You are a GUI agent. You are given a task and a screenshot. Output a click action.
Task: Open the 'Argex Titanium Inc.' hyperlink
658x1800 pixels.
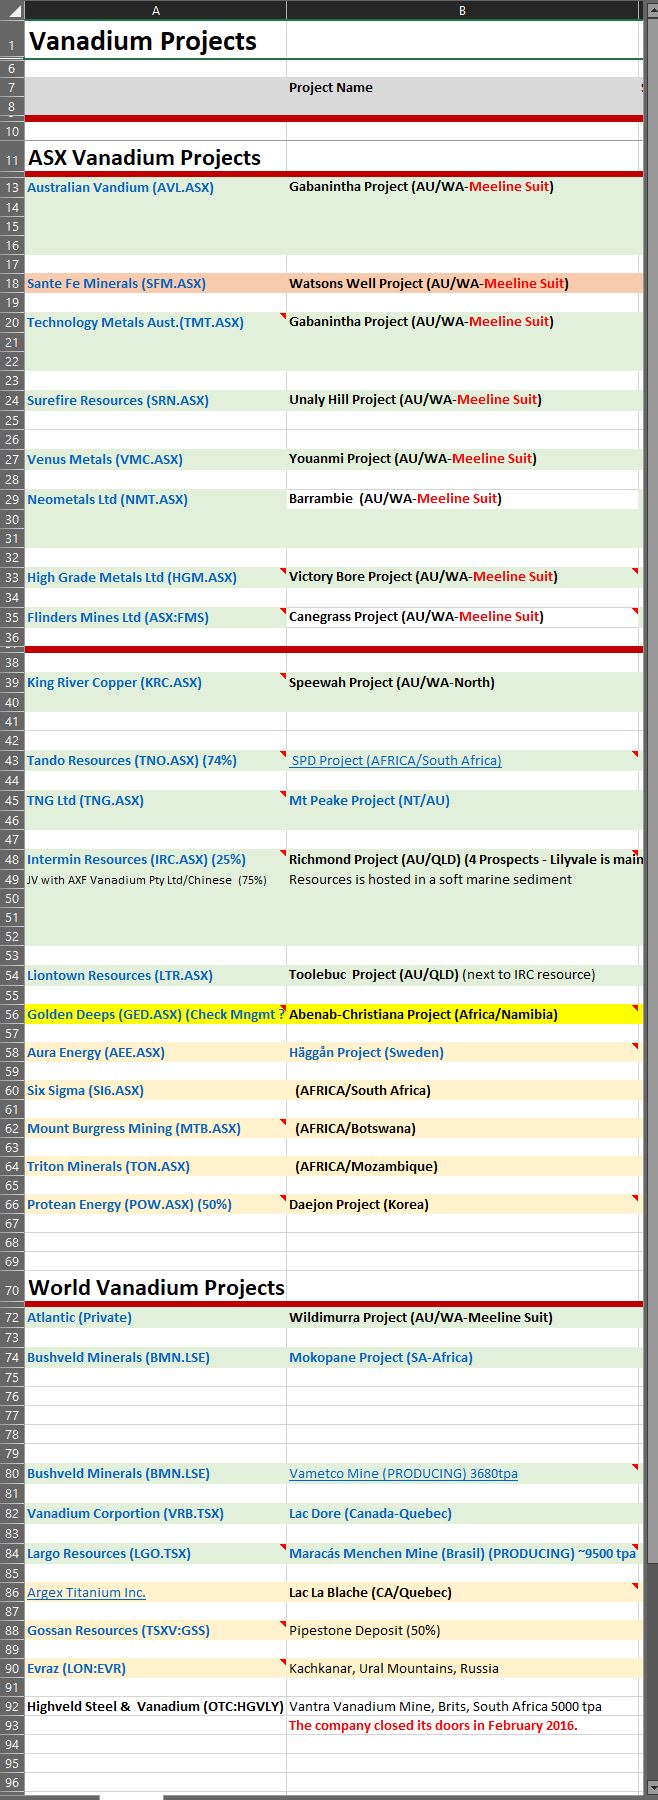click(86, 1592)
